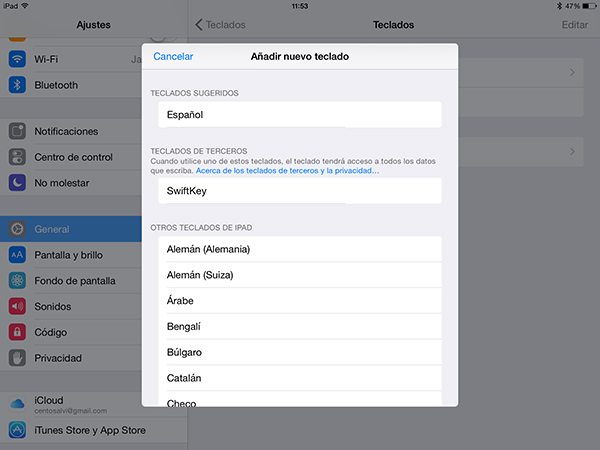Tap the Notificaciones icon
The height and width of the screenshot is (450, 600).
point(17,131)
